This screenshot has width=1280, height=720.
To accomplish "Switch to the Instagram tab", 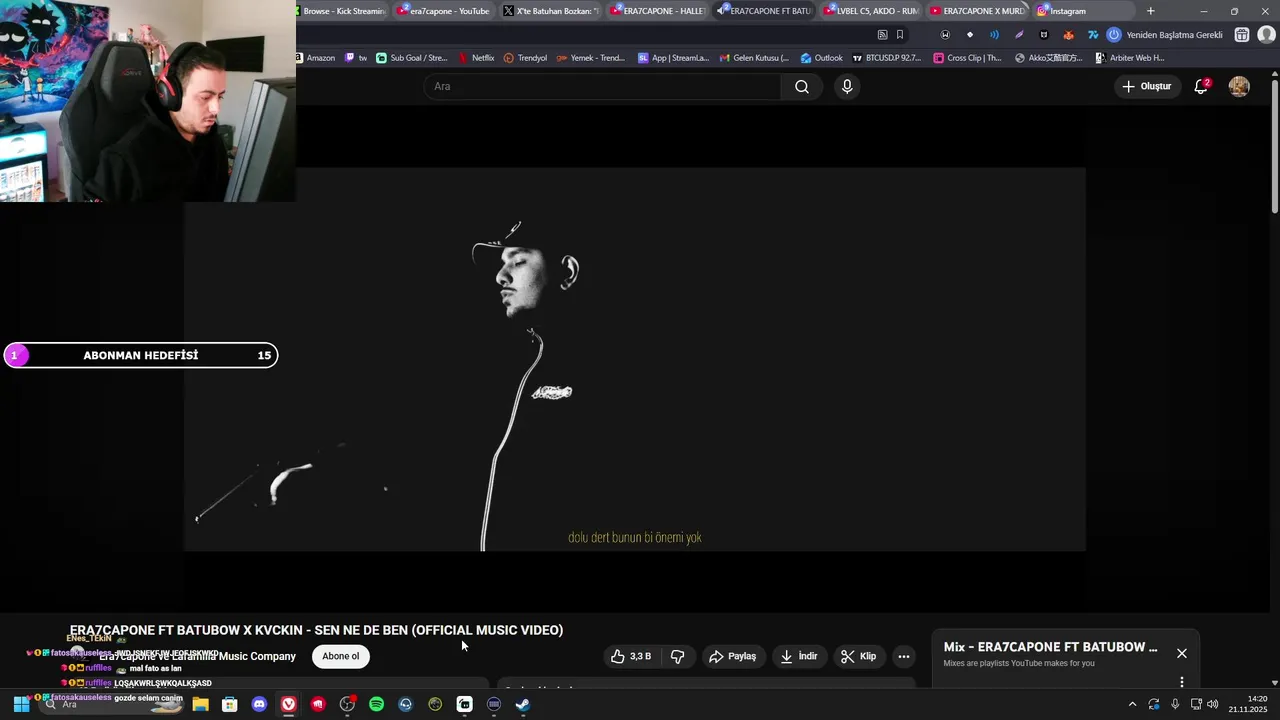I will pyautogui.click(x=1084, y=11).
